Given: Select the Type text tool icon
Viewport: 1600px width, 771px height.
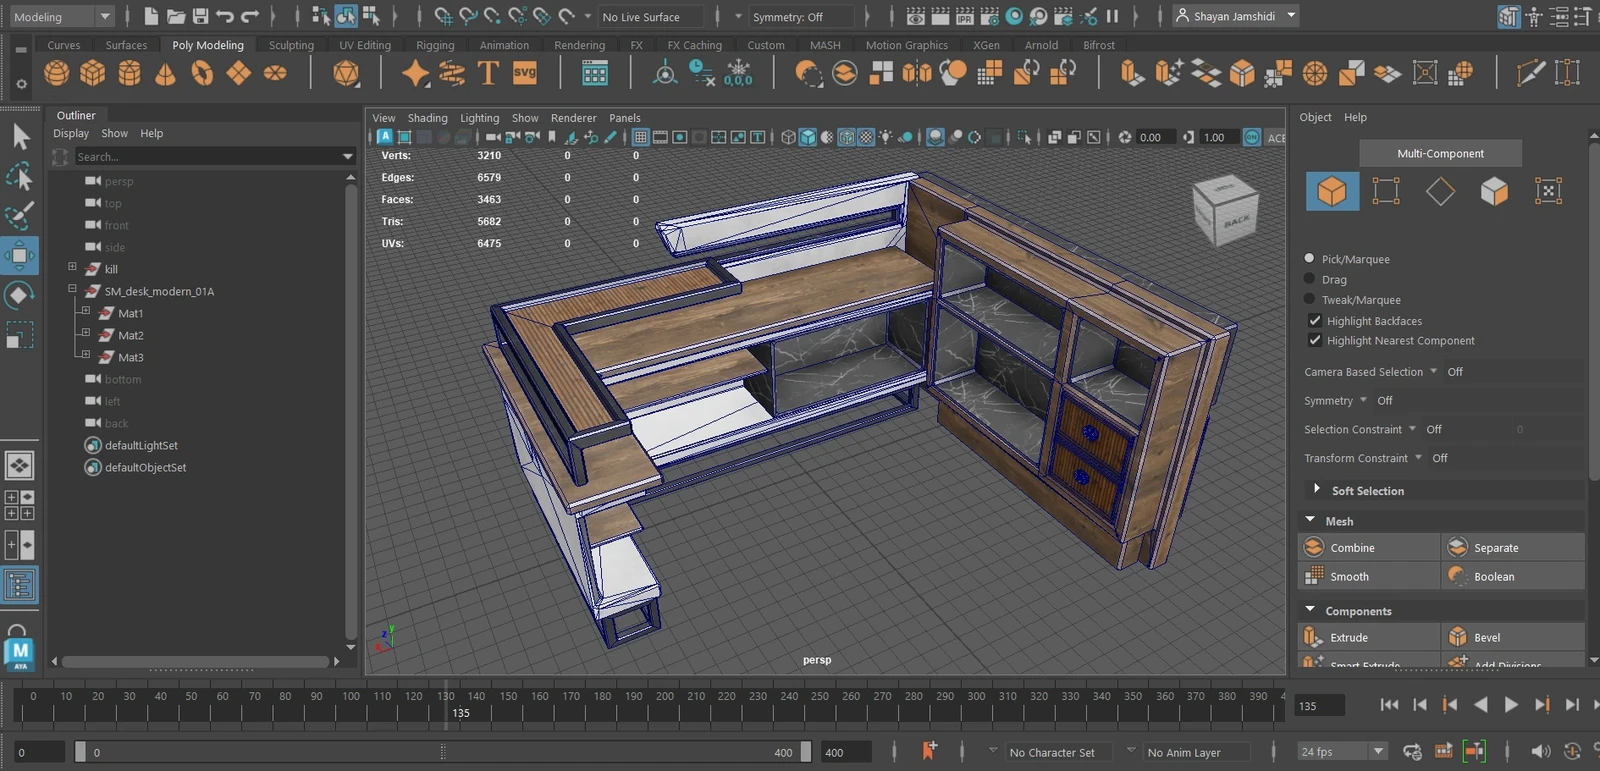Looking at the screenshot, I should pyautogui.click(x=488, y=73).
